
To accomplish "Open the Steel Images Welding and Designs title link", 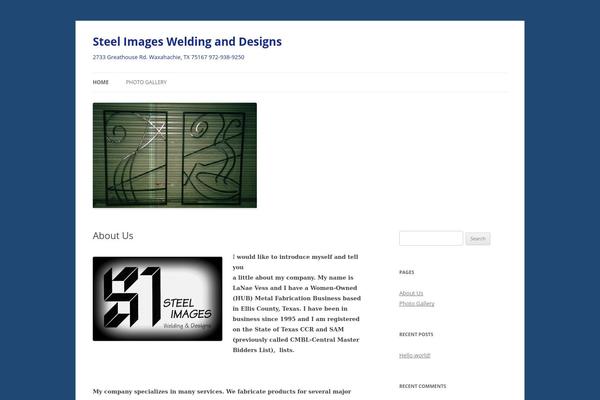I will point(187,41).
